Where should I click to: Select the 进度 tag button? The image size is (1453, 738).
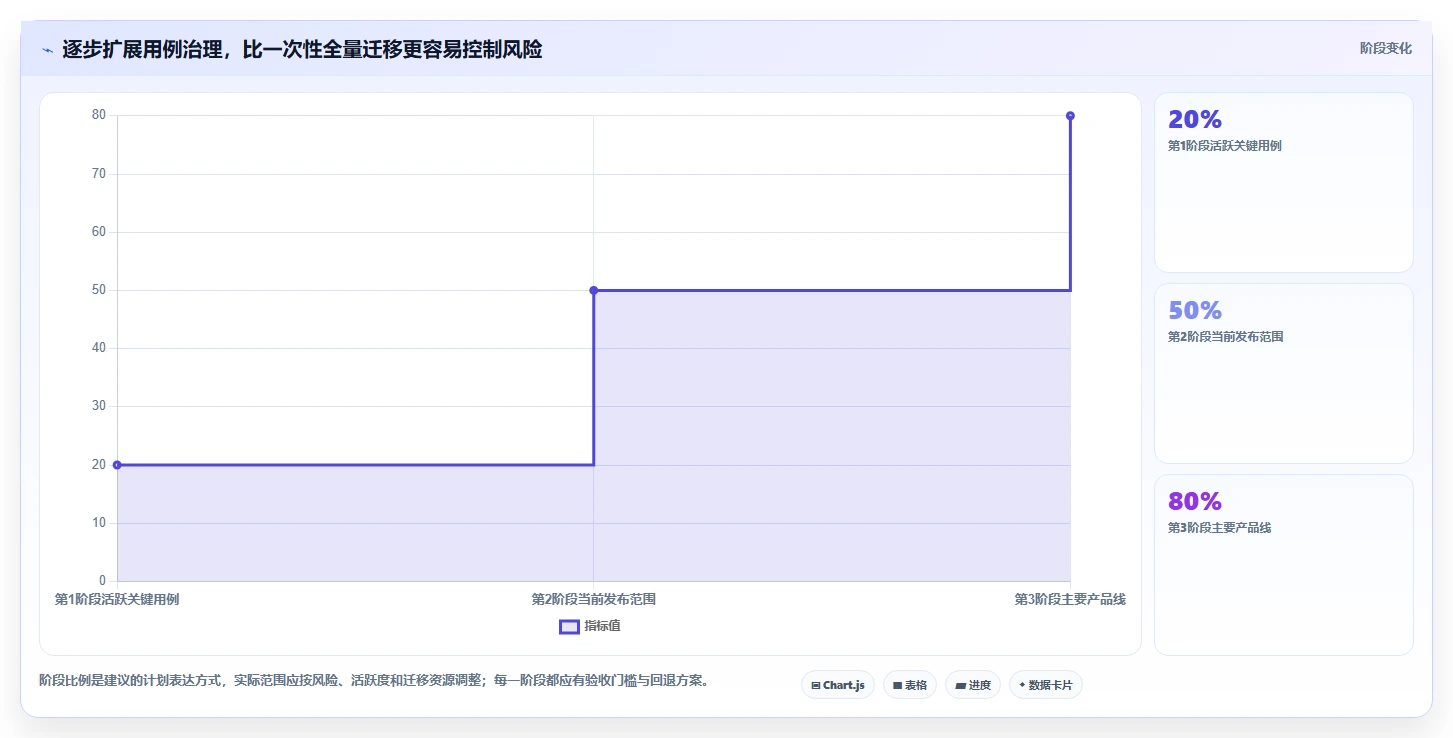(x=973, y=685)
